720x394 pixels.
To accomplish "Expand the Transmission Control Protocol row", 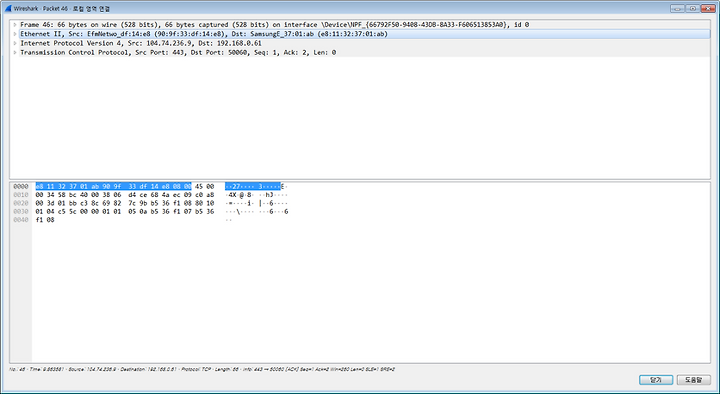I will 15,53.
